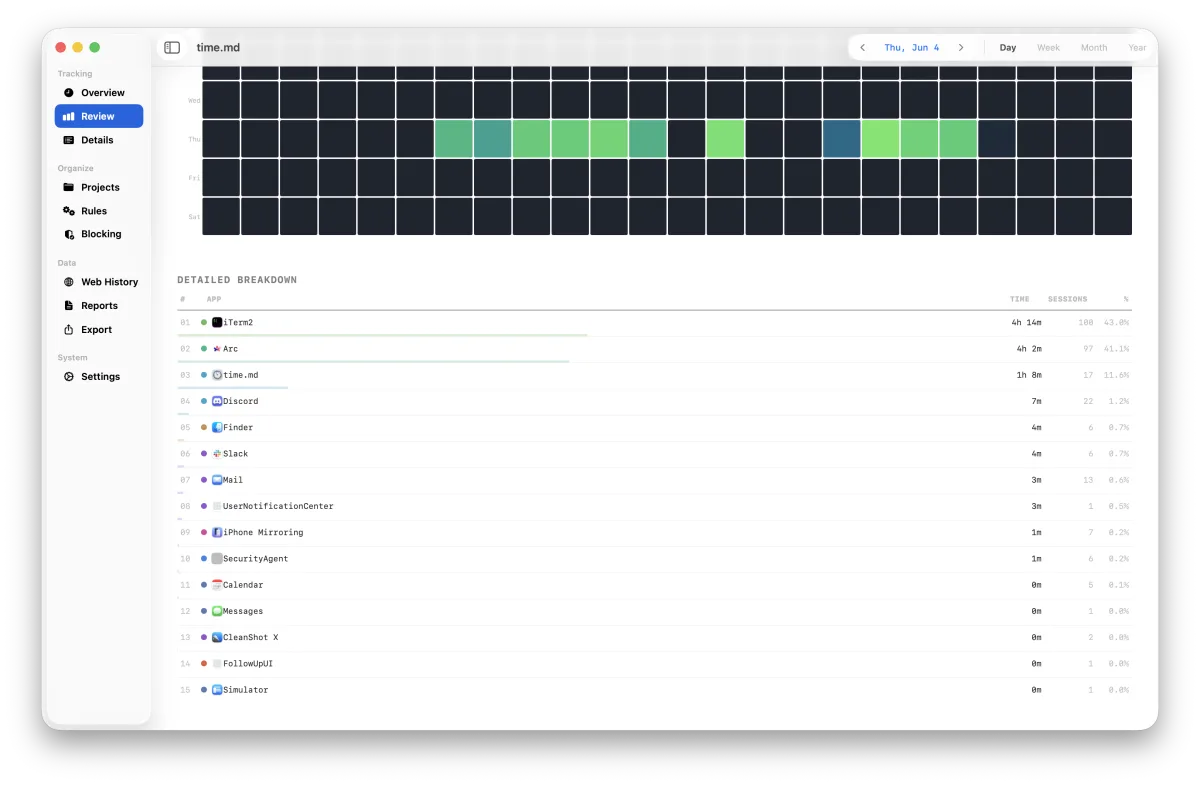
Task: Click the SecurityAgent app icon
Action: coord(217,558)
